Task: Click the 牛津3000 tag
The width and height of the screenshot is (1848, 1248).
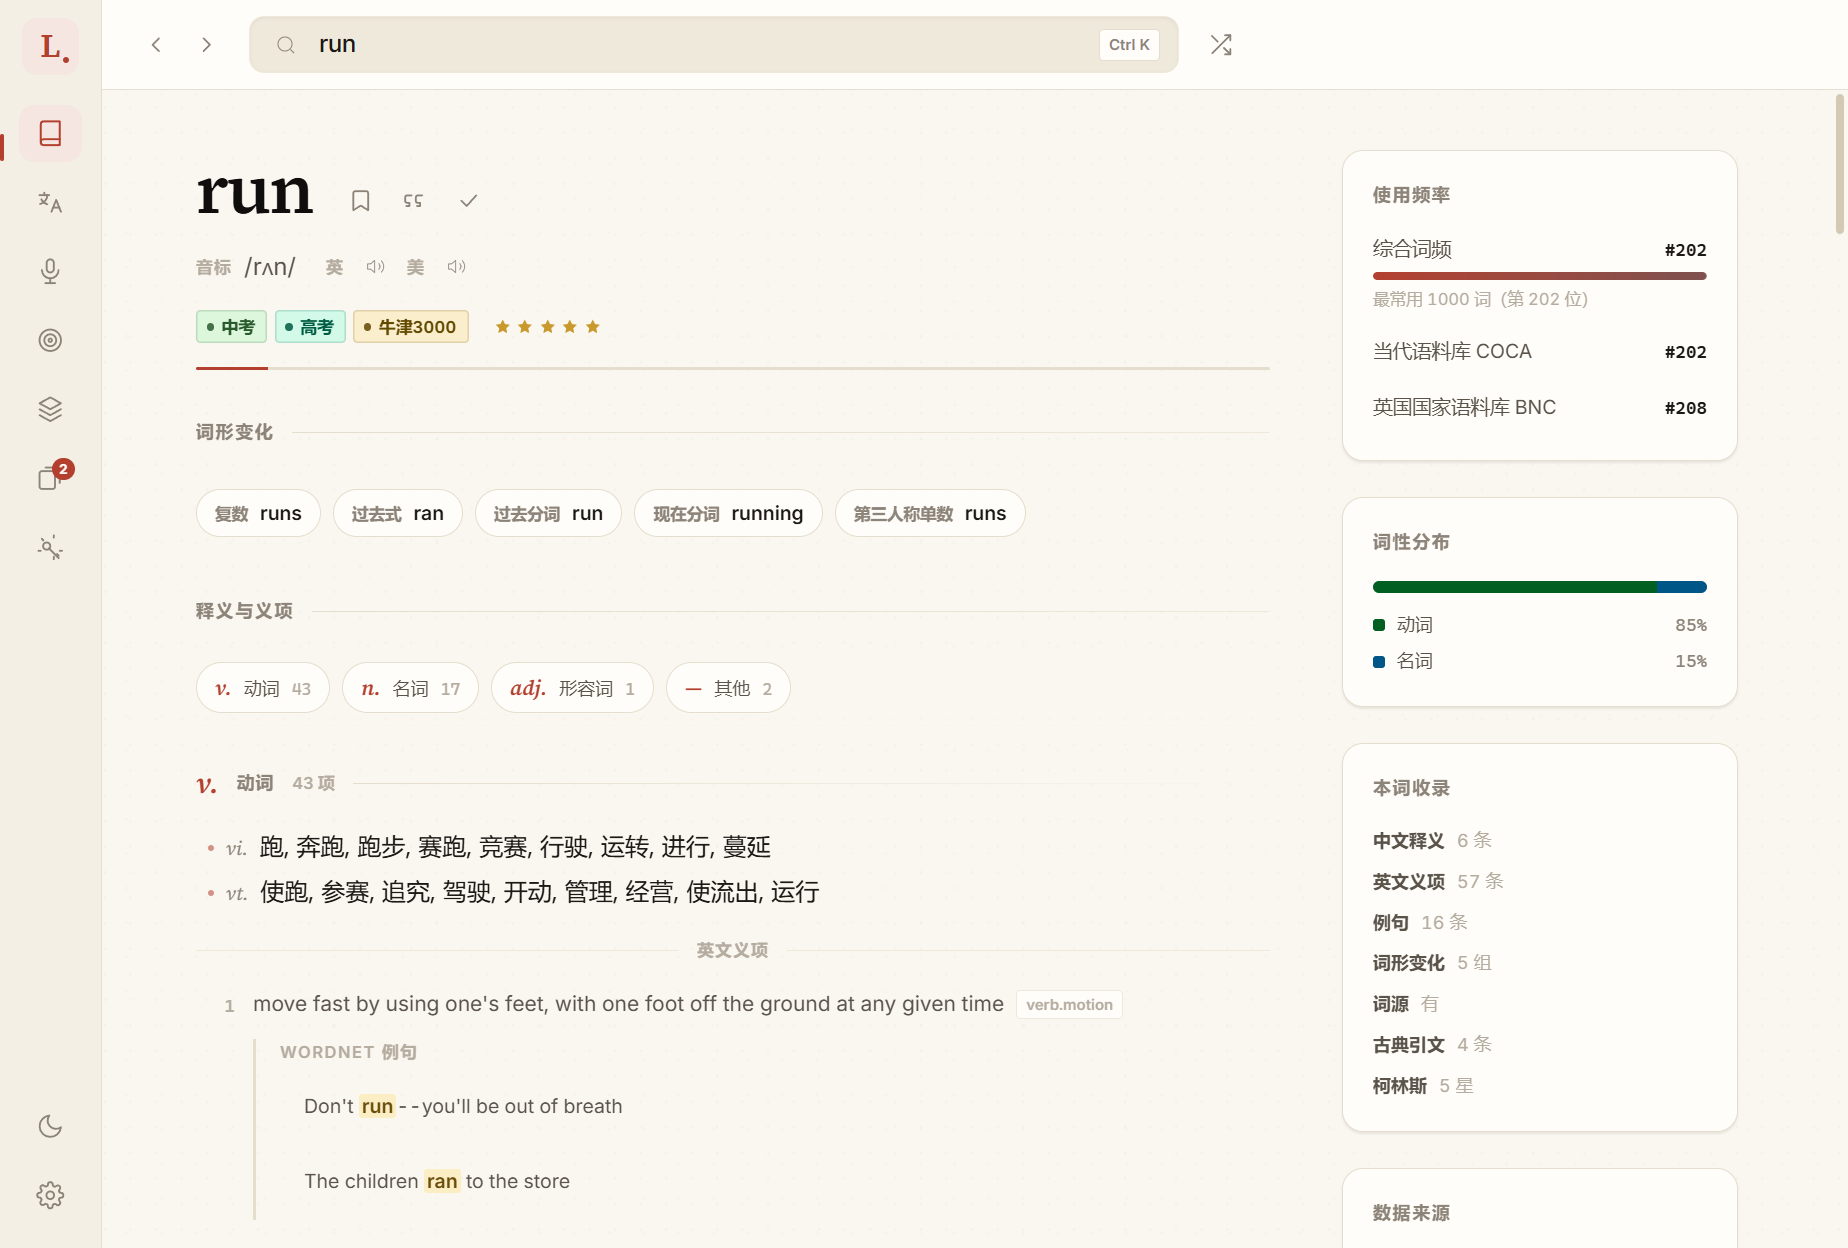Action: coord(411,327)
